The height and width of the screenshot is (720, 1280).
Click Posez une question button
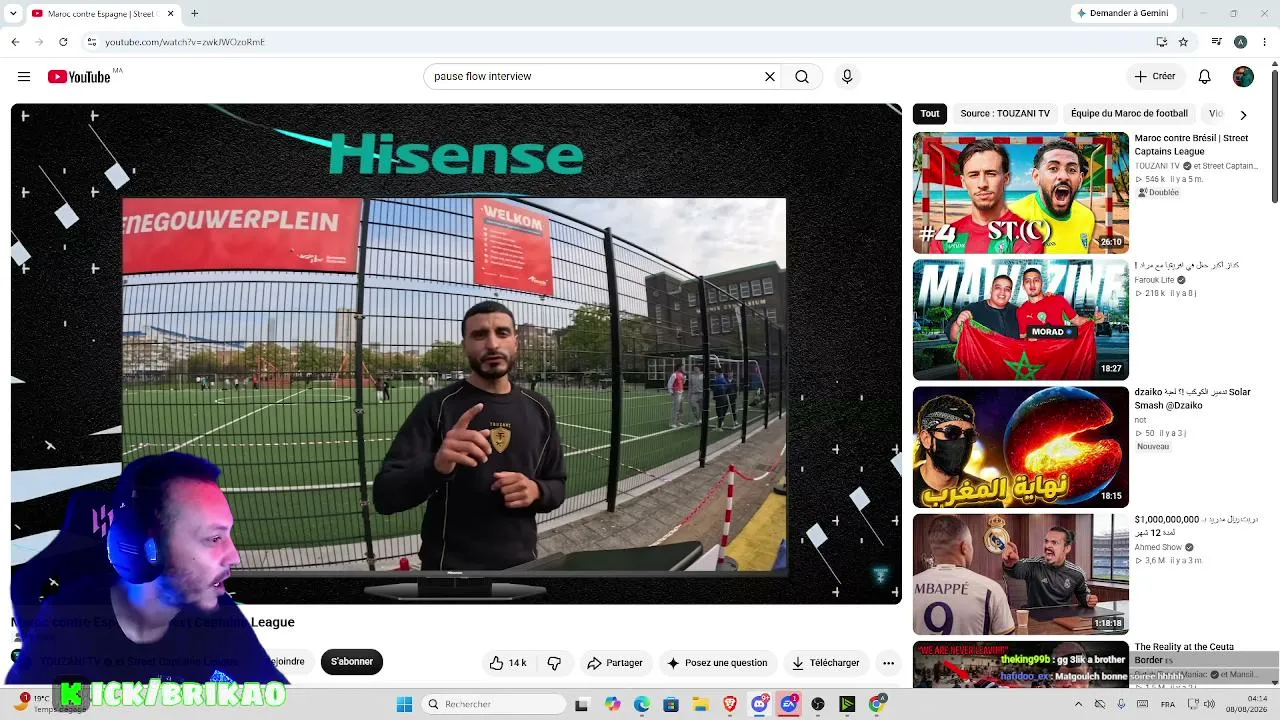click(717, 663)
